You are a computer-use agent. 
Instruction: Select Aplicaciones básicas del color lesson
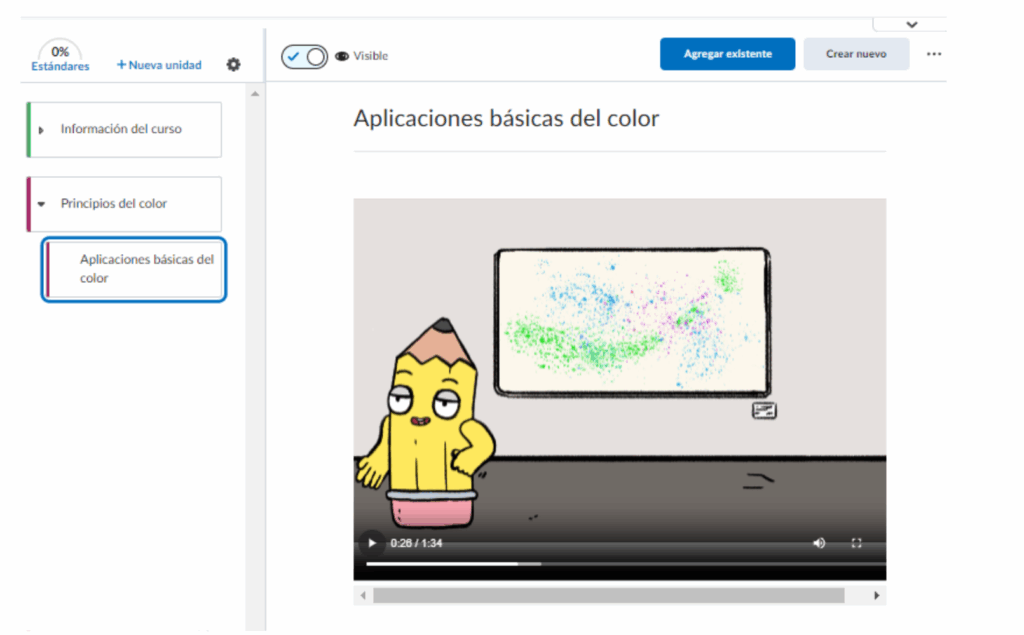click(146, 268)
